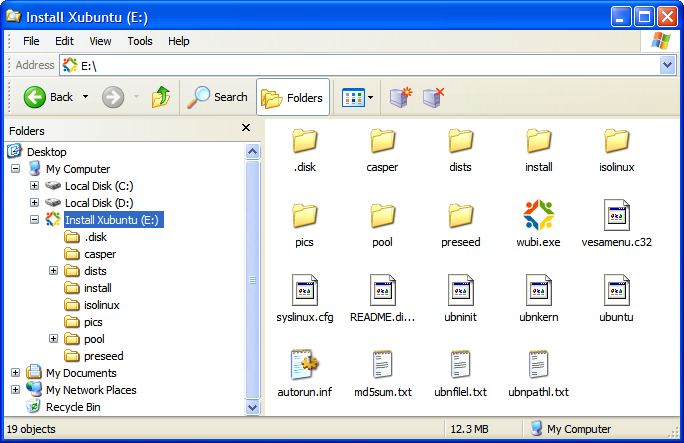Open the .disk folder icon in file pane

point(304,141)
